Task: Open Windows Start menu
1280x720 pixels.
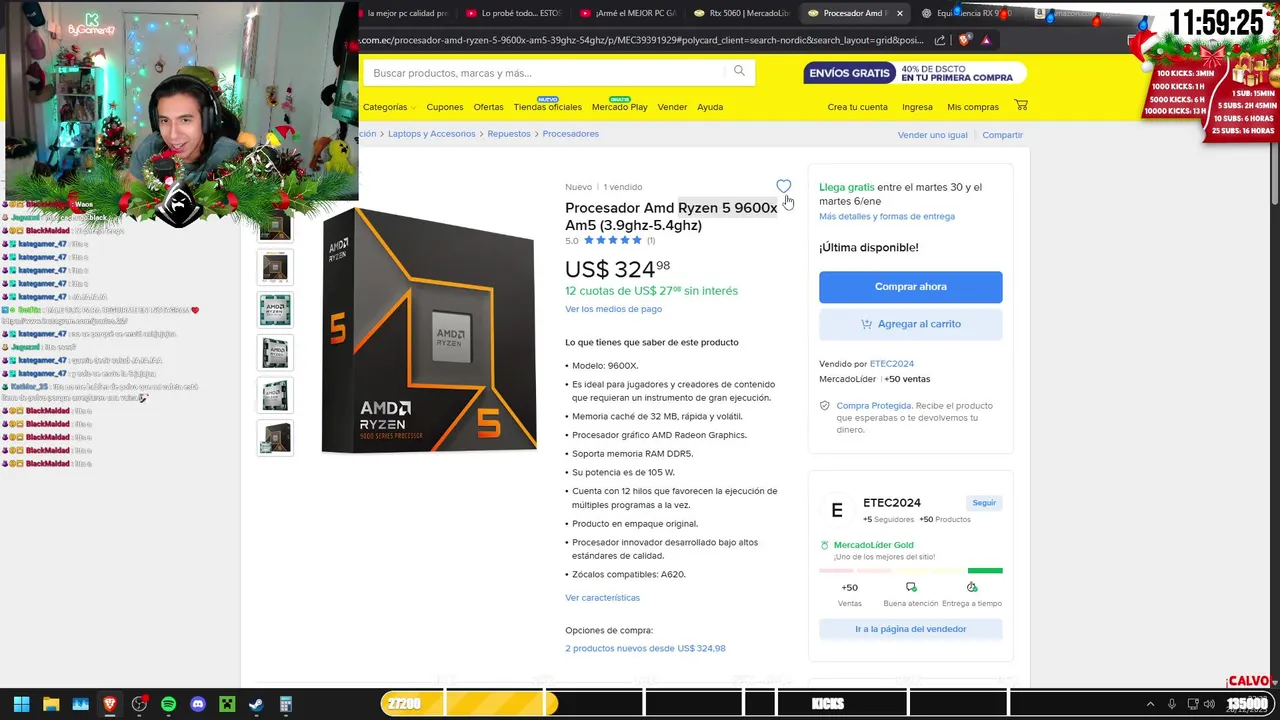Action: click(x=21, y=704)
